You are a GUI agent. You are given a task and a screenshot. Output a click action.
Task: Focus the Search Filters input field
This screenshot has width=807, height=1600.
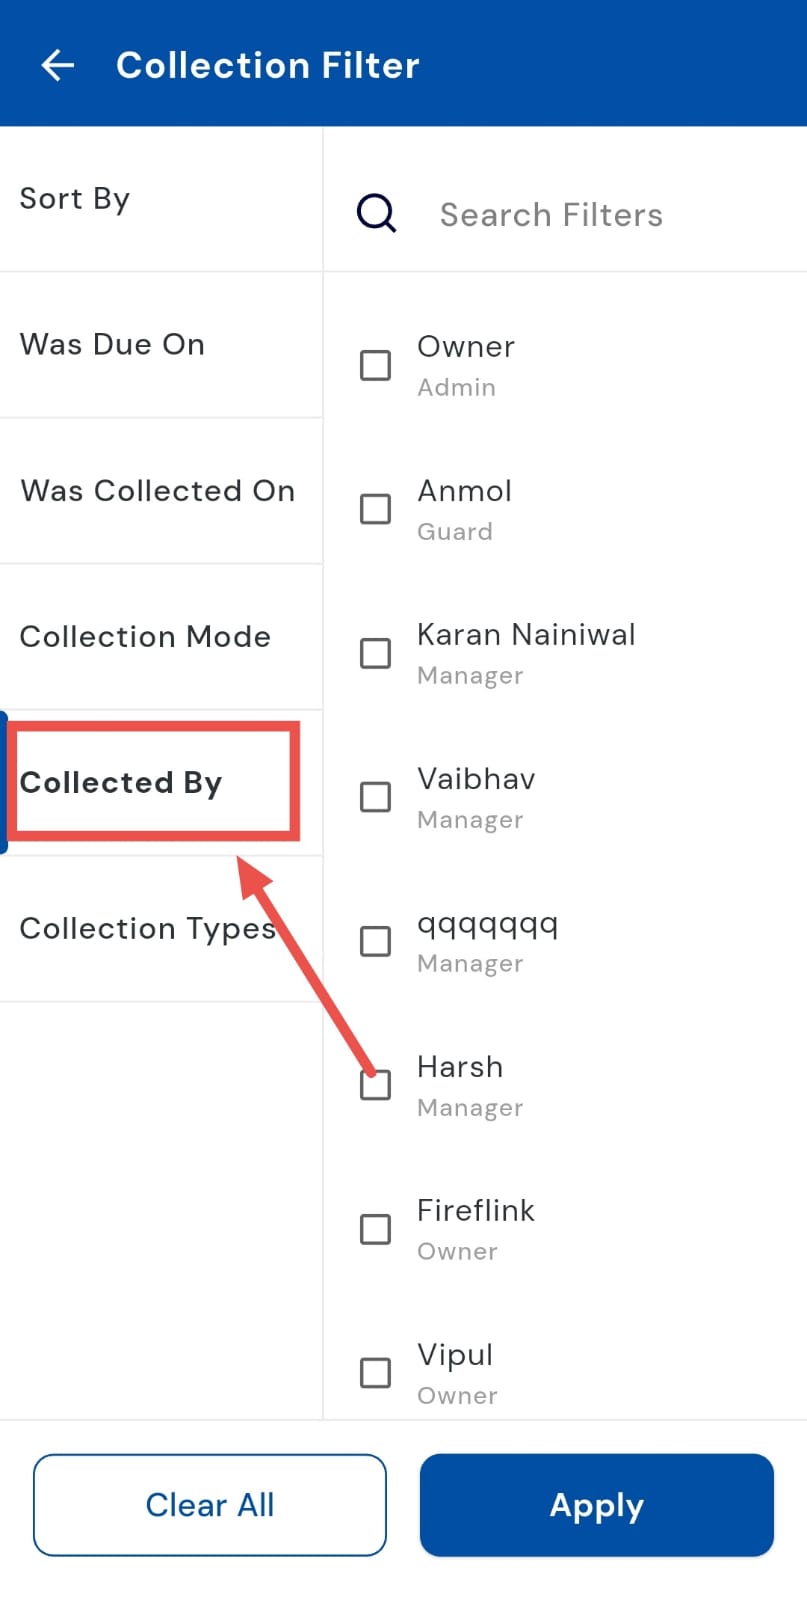tap(600, 215)
